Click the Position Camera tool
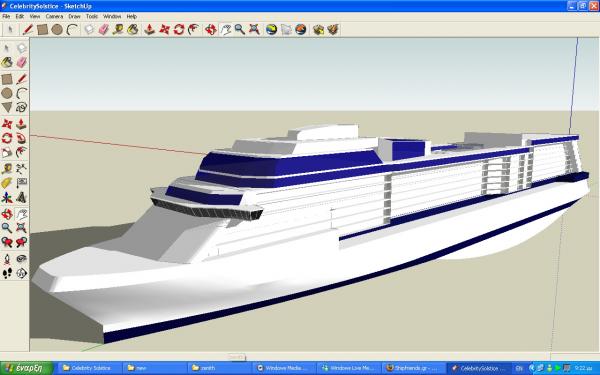Screen dimensions: 600x375 (x=7, y=259)
